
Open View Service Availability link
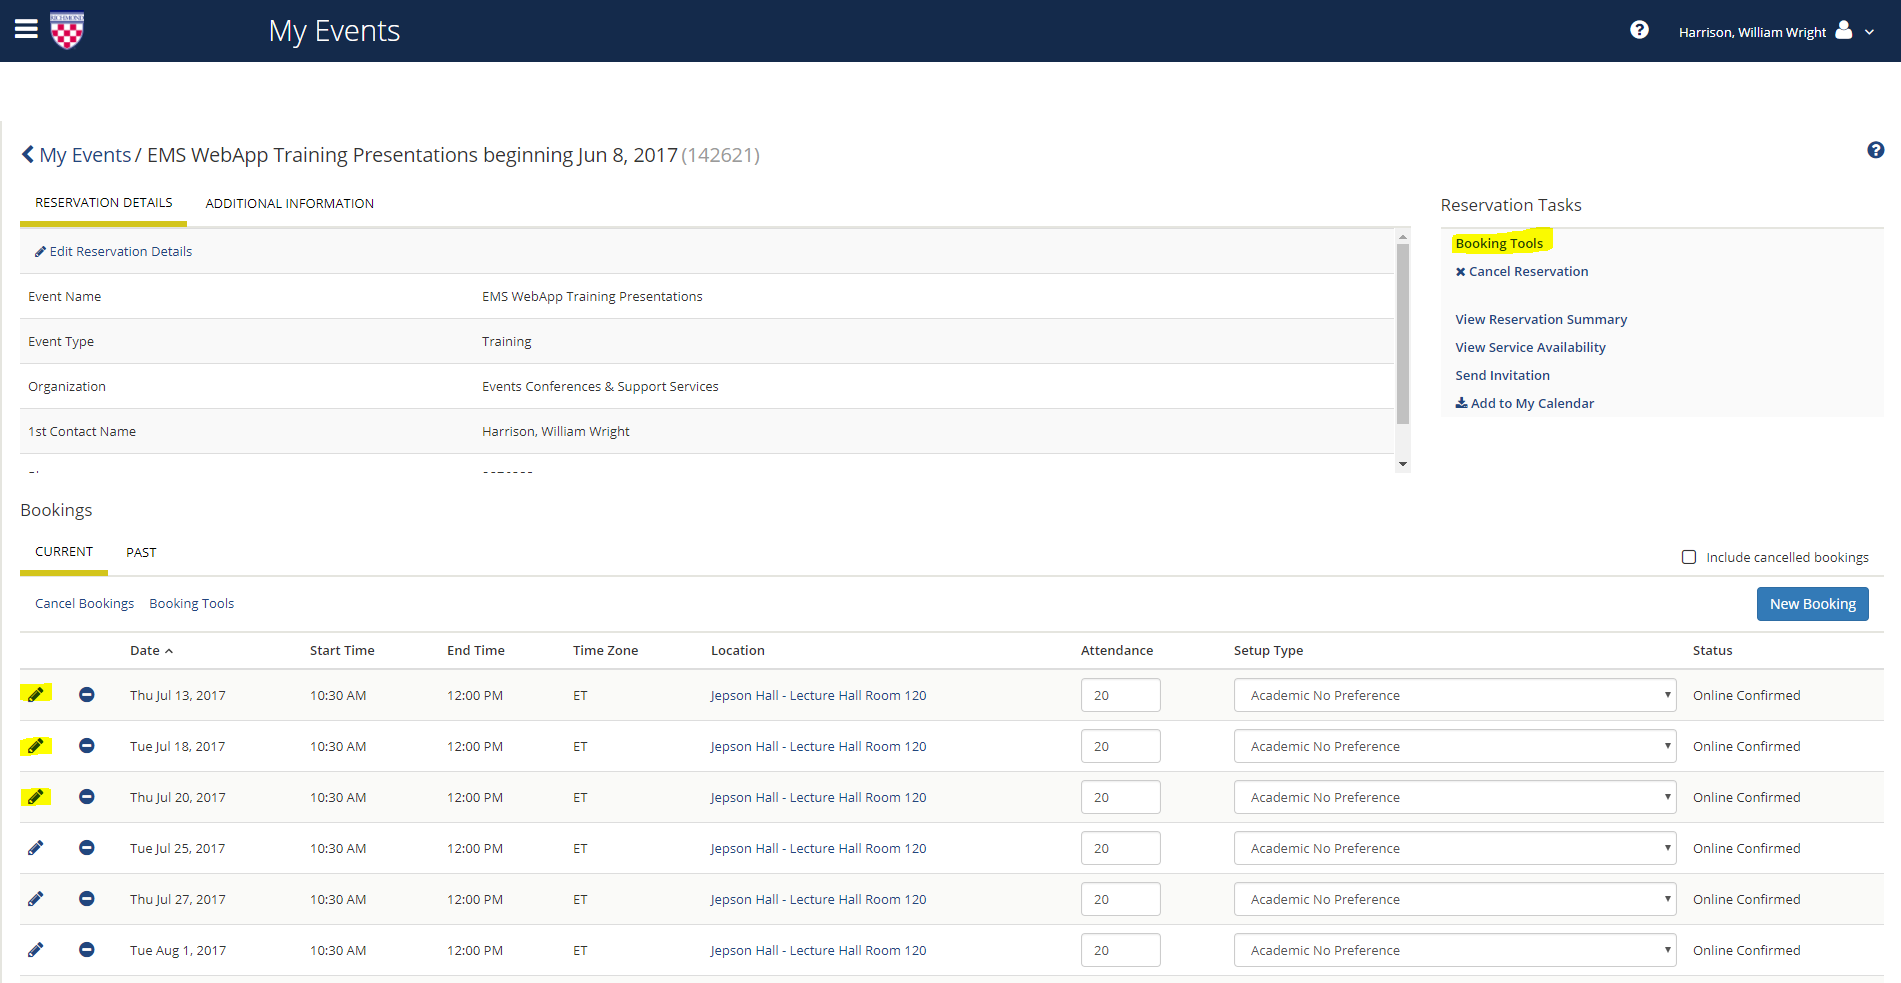(1530, 347)
